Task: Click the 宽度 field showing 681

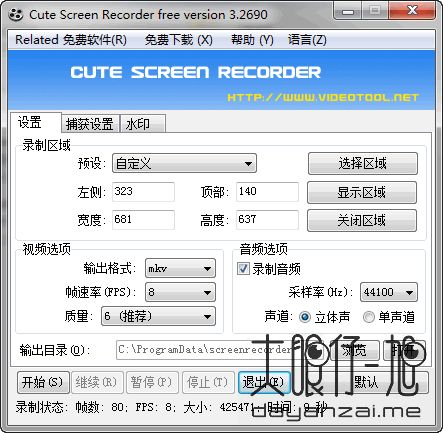Action: 143,220
